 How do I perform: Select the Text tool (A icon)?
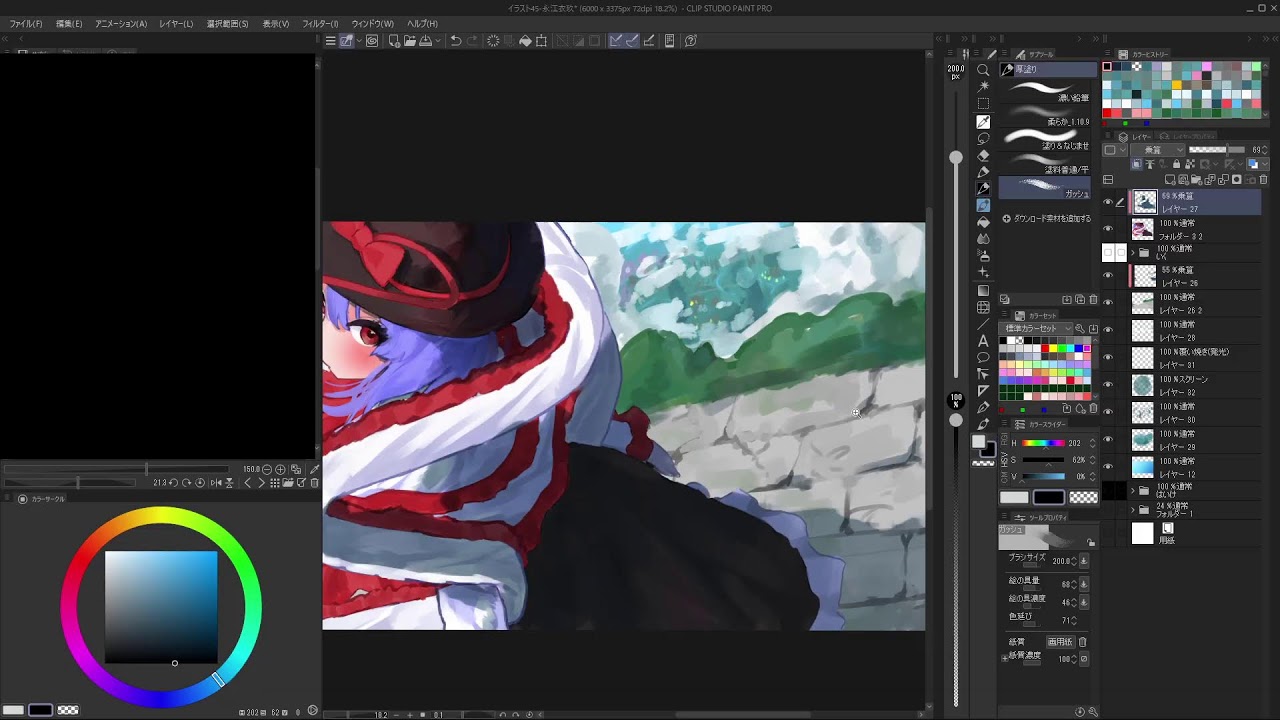(x=983, y=341)
